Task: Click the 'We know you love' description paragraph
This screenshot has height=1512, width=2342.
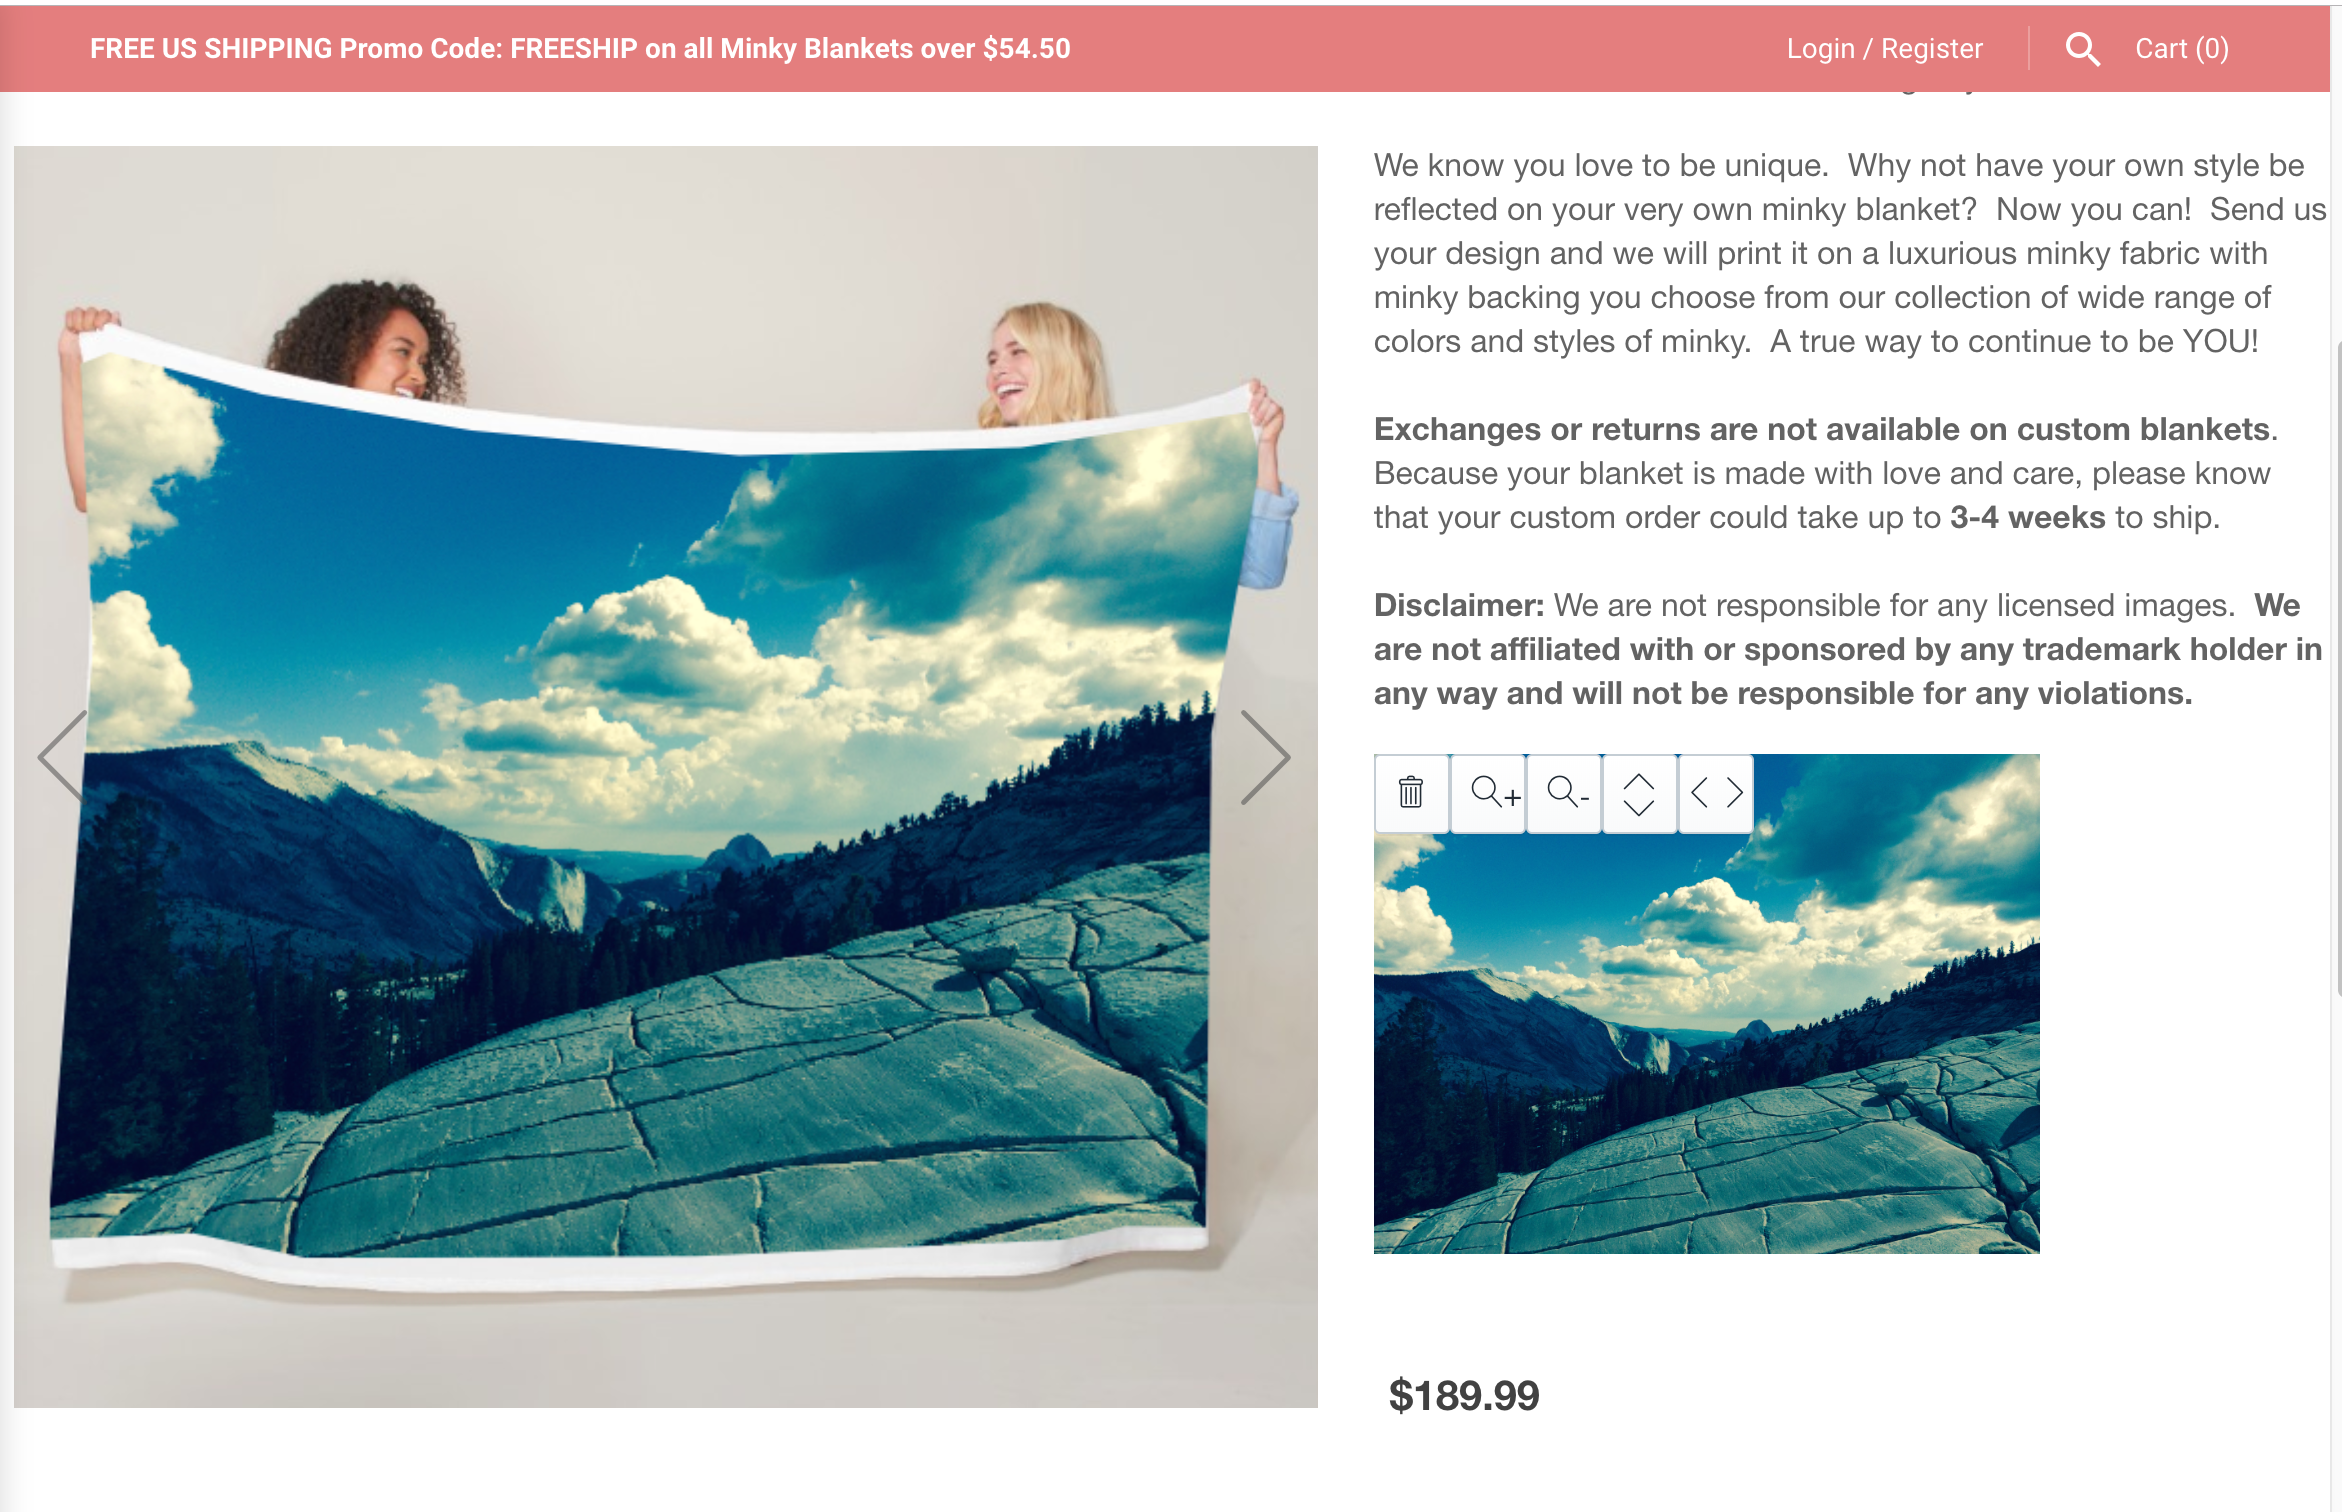Action: 1850,253
